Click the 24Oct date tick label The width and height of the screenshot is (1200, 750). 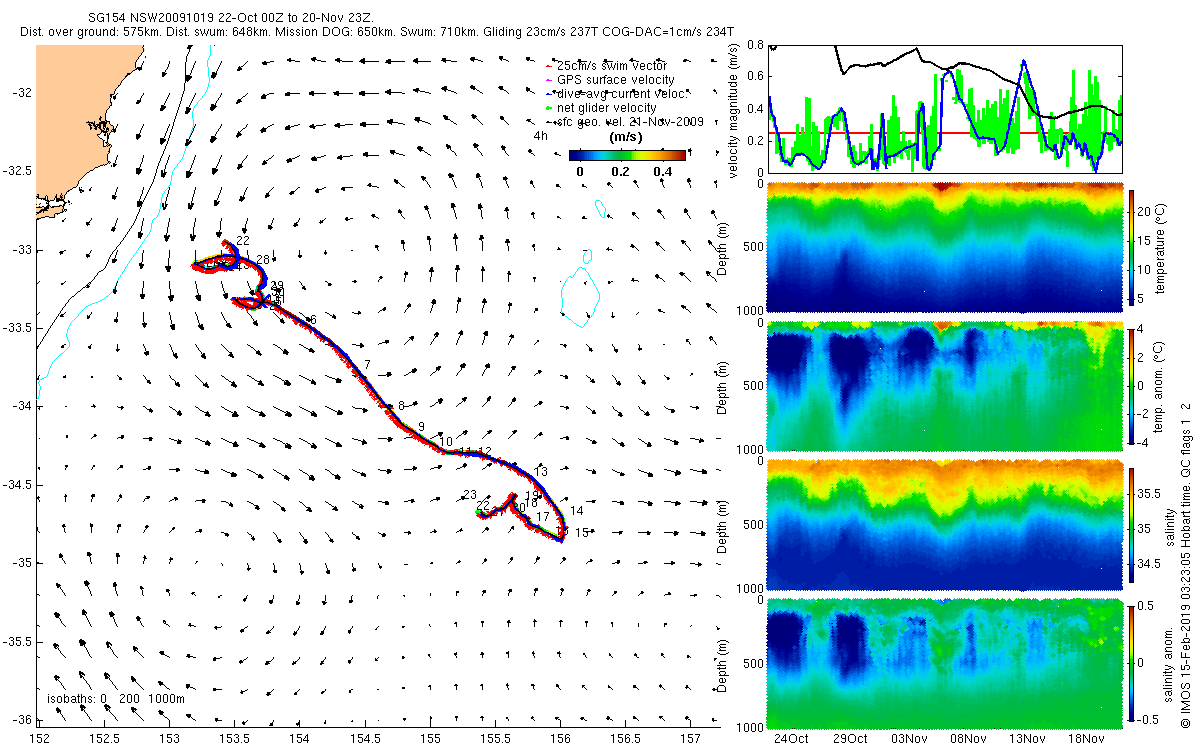(x=791, y=739)
